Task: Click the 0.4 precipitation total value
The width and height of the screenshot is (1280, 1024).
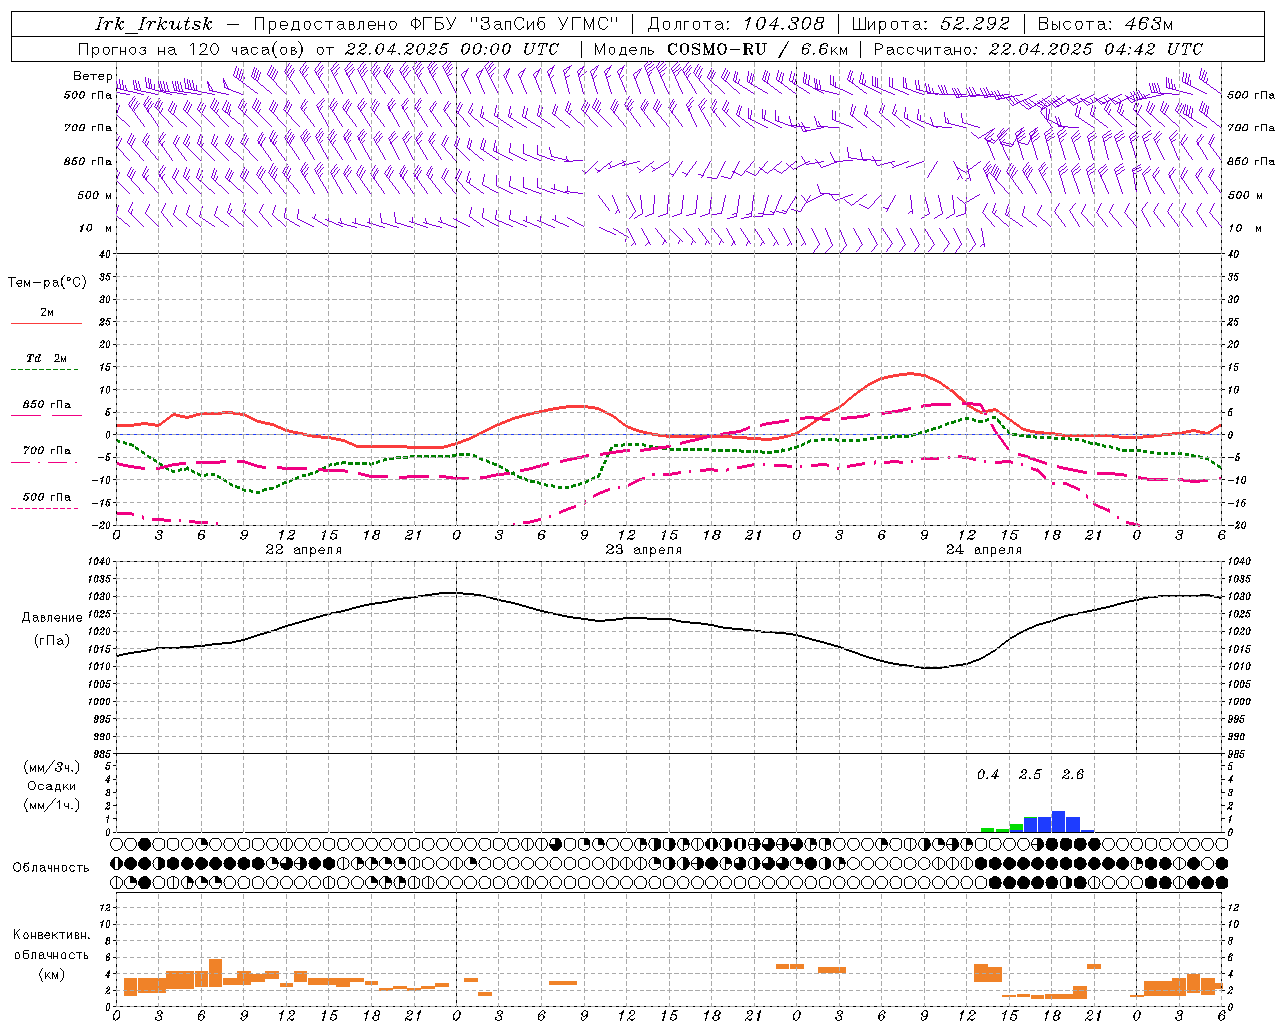Action: [988, 775]
